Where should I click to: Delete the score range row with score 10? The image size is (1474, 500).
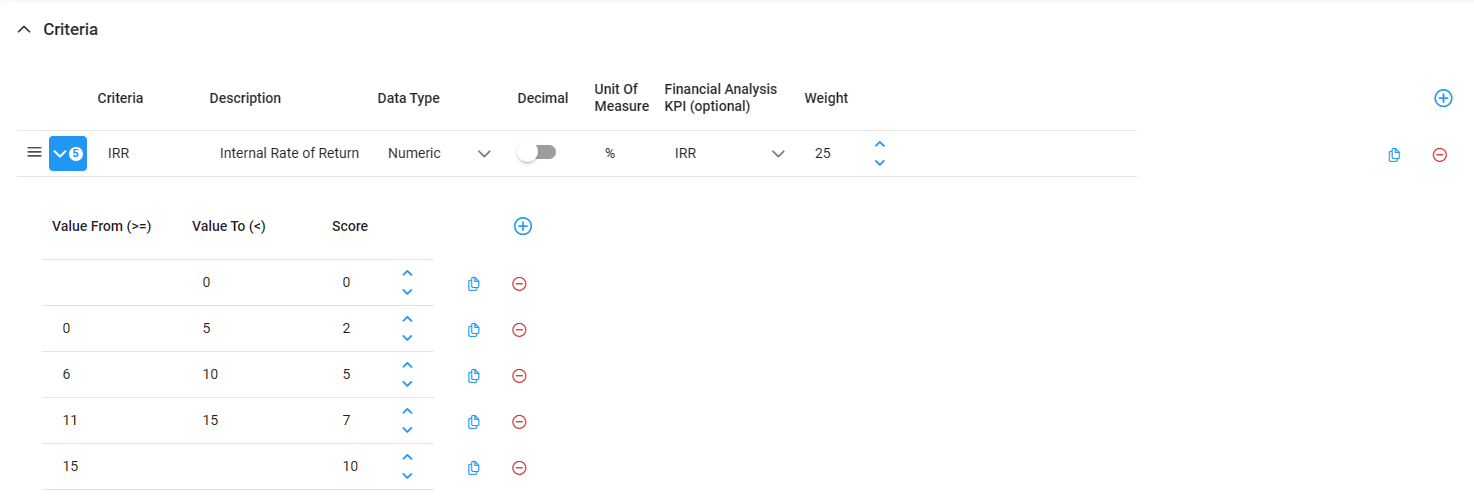tap(519, 468)
